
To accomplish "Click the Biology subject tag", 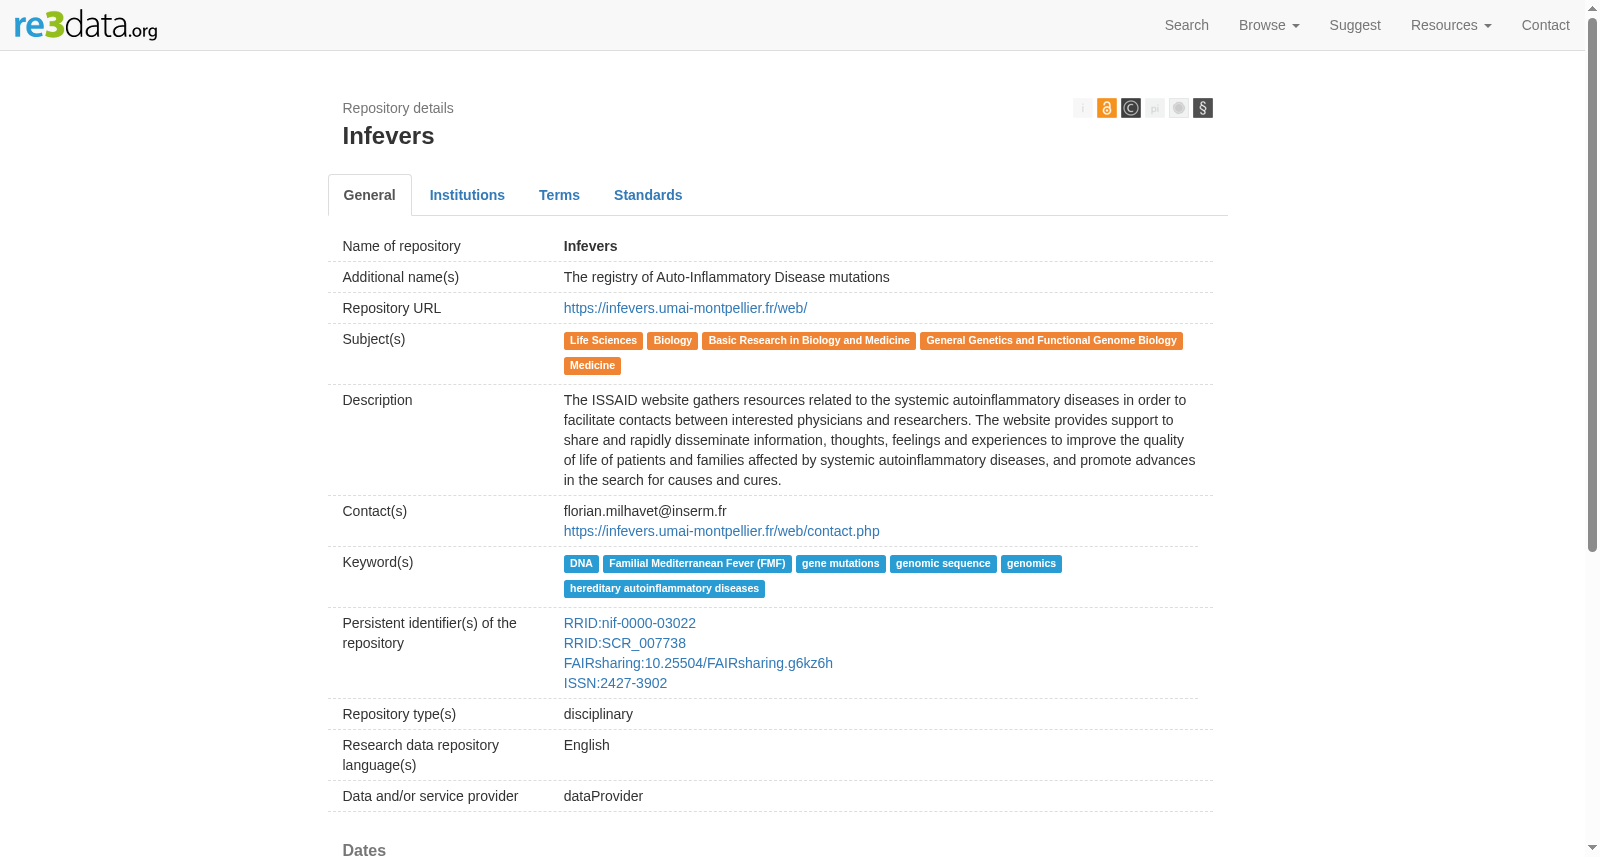I will point(672,341).
